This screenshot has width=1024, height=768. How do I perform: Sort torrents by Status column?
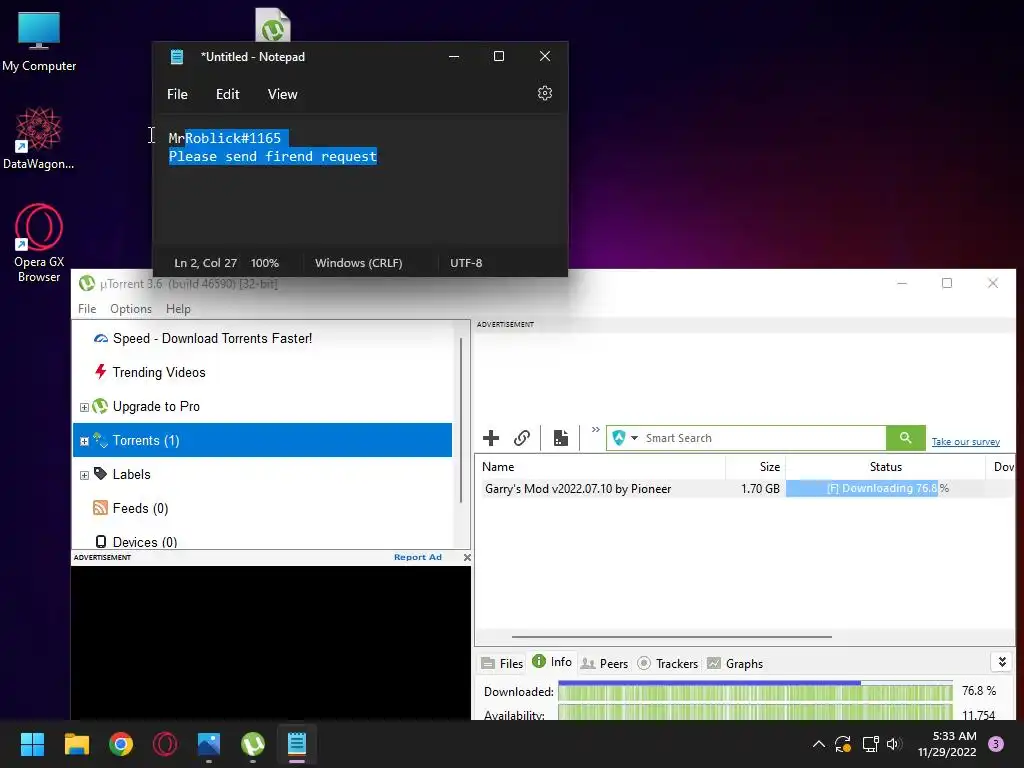point(886,467)
